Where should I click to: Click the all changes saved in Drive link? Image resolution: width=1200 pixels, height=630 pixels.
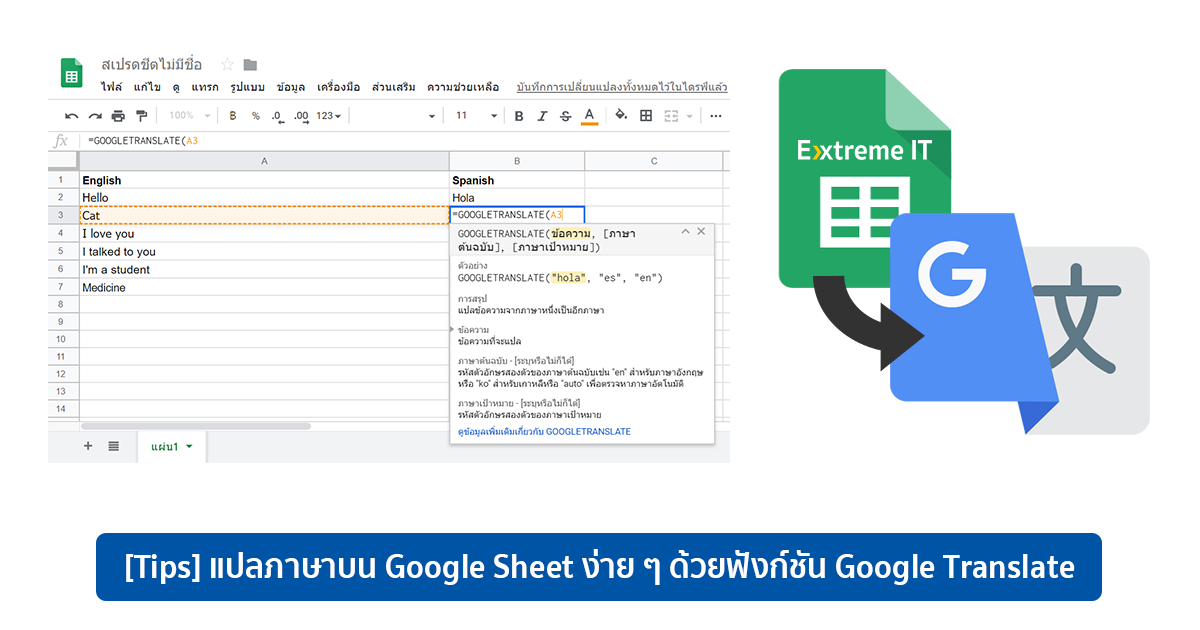pos(622,87)
